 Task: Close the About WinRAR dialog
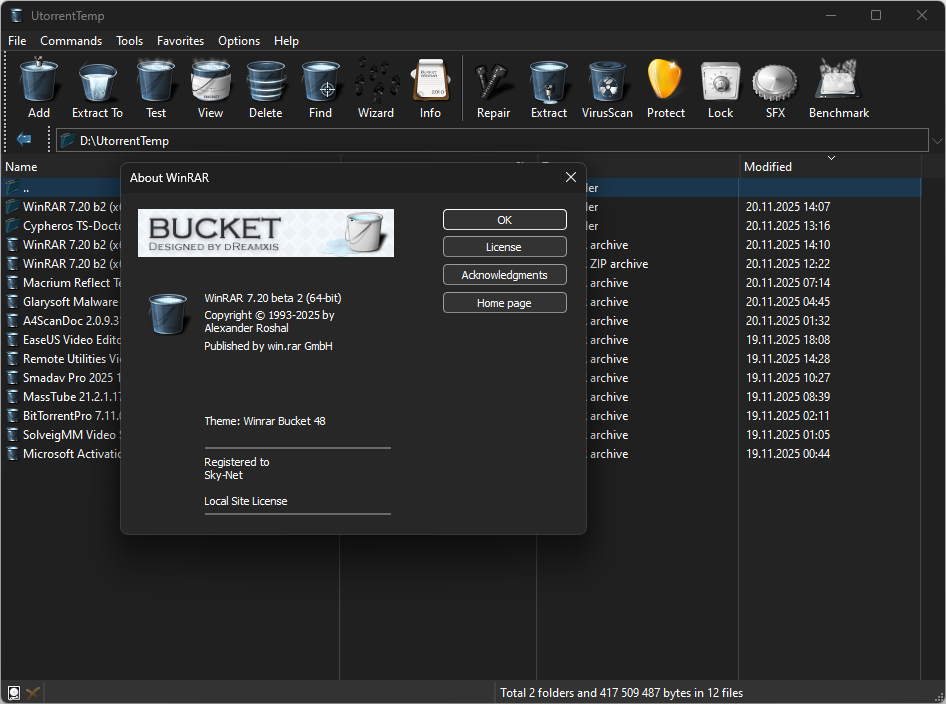pos(571,177)
